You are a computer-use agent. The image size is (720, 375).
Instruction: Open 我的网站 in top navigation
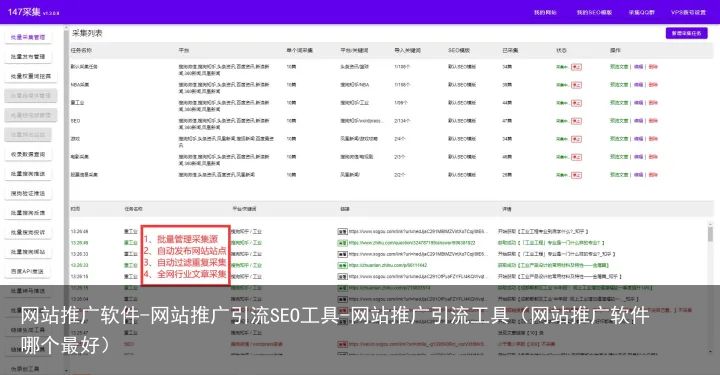545,12
